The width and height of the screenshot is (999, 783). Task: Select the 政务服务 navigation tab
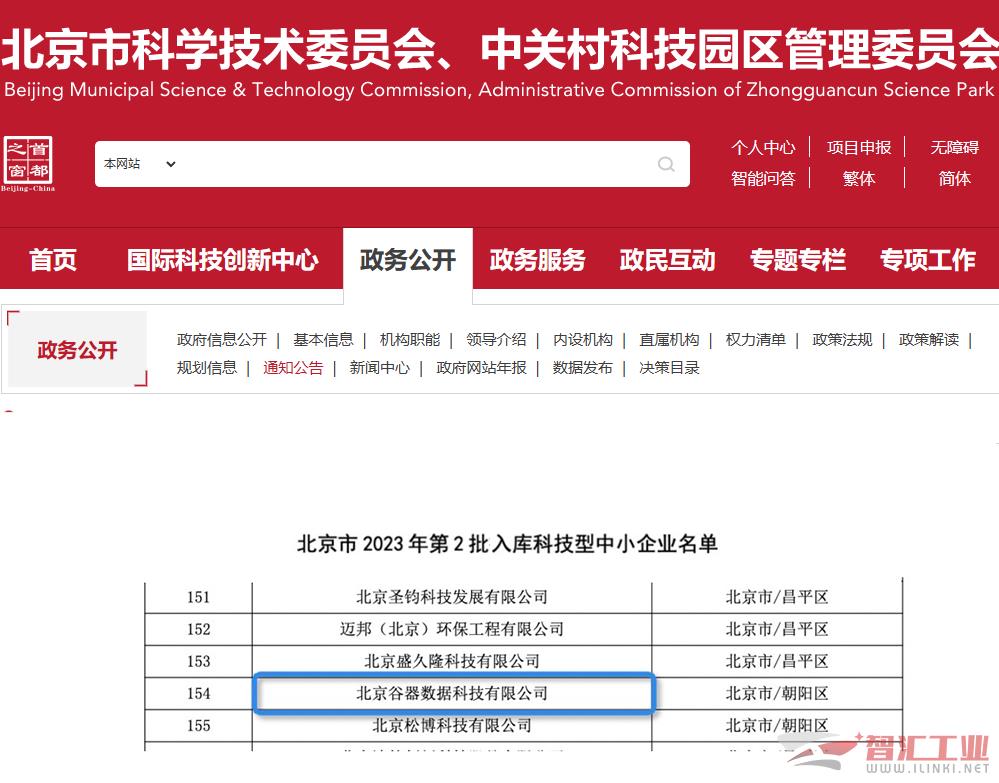[537, 260]
